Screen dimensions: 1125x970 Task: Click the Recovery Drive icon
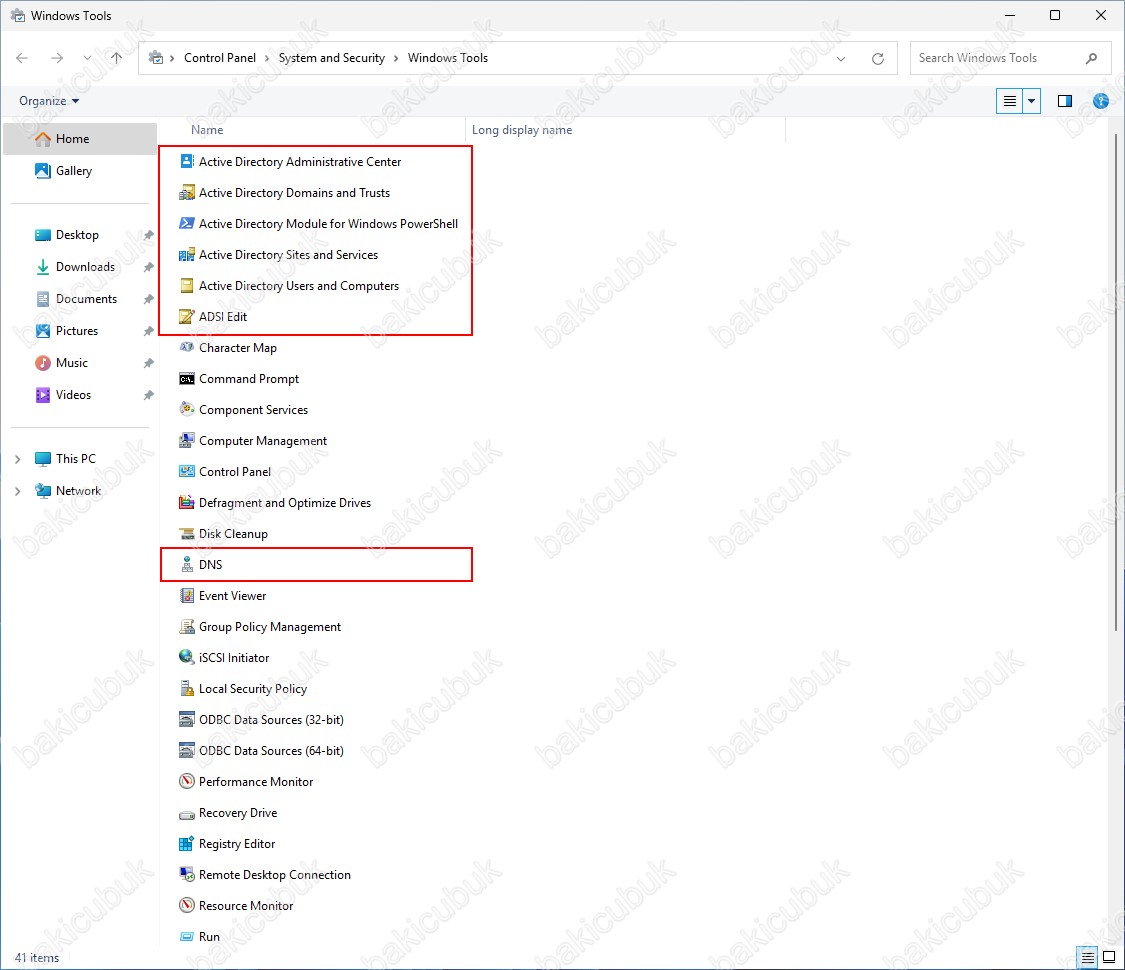[x=187, y=813]
